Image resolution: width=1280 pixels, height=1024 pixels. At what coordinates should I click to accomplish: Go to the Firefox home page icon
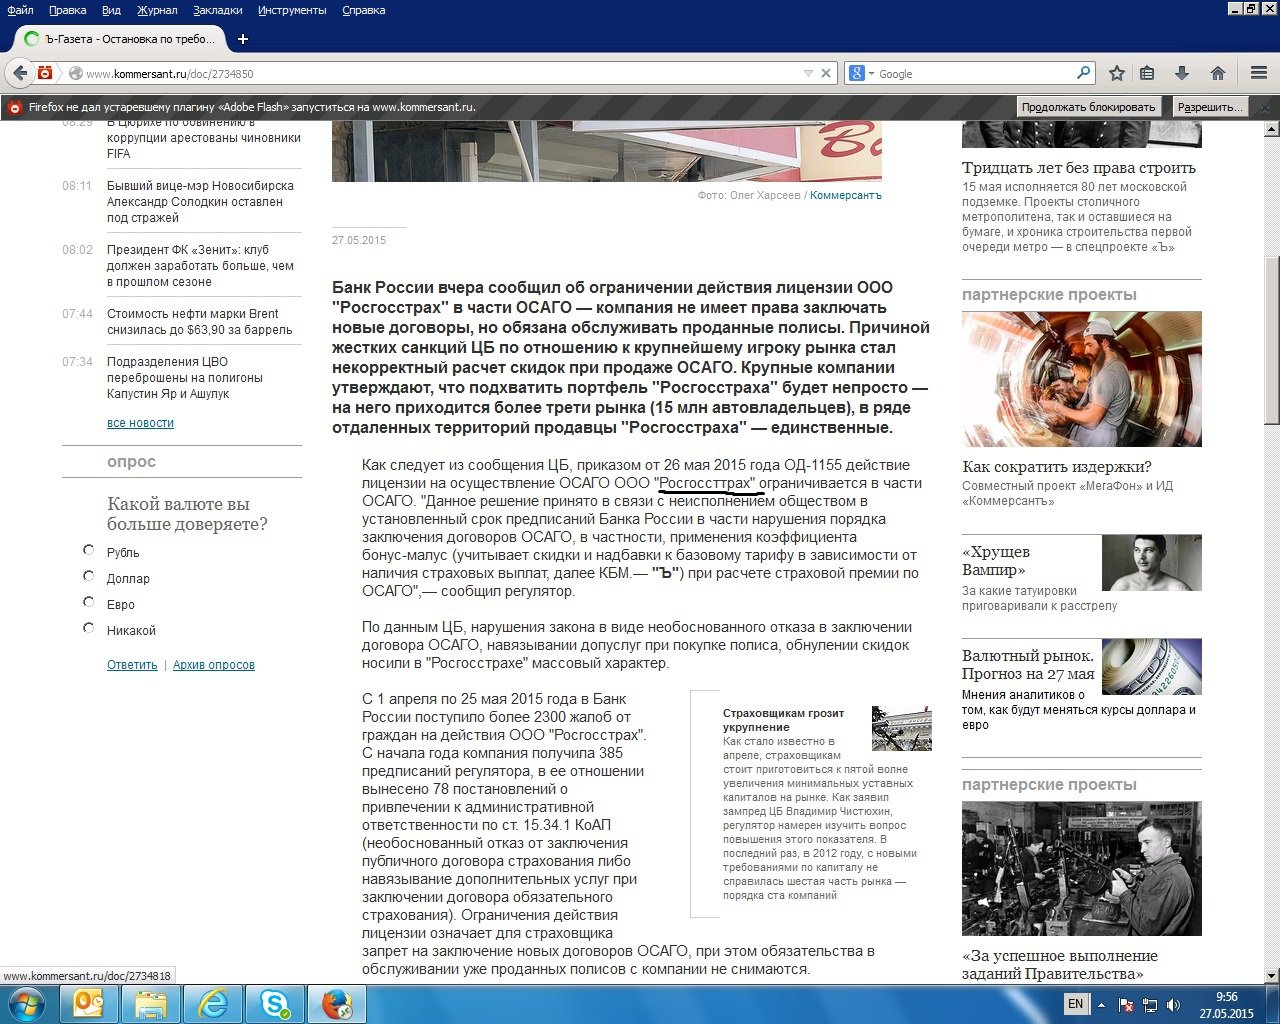(x=1217, y=73)
